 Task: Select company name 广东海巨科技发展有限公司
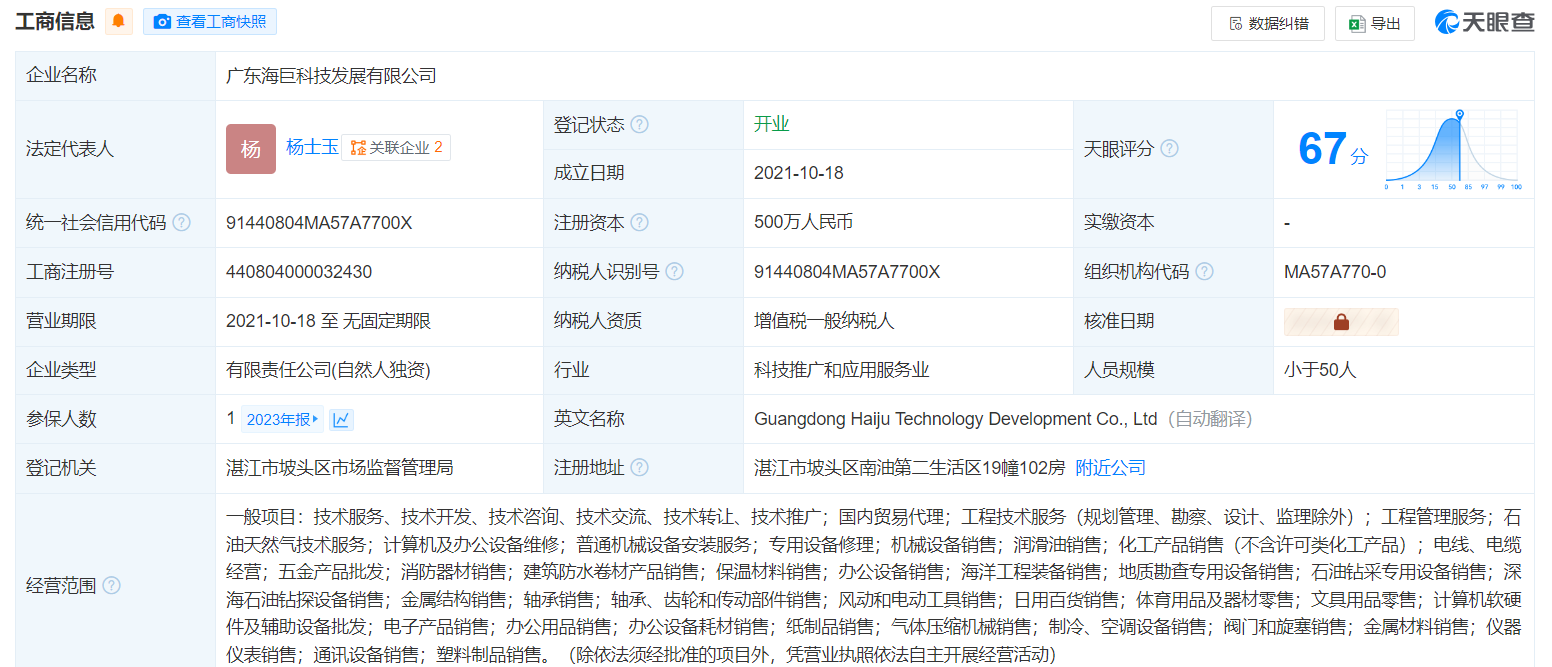332,76
